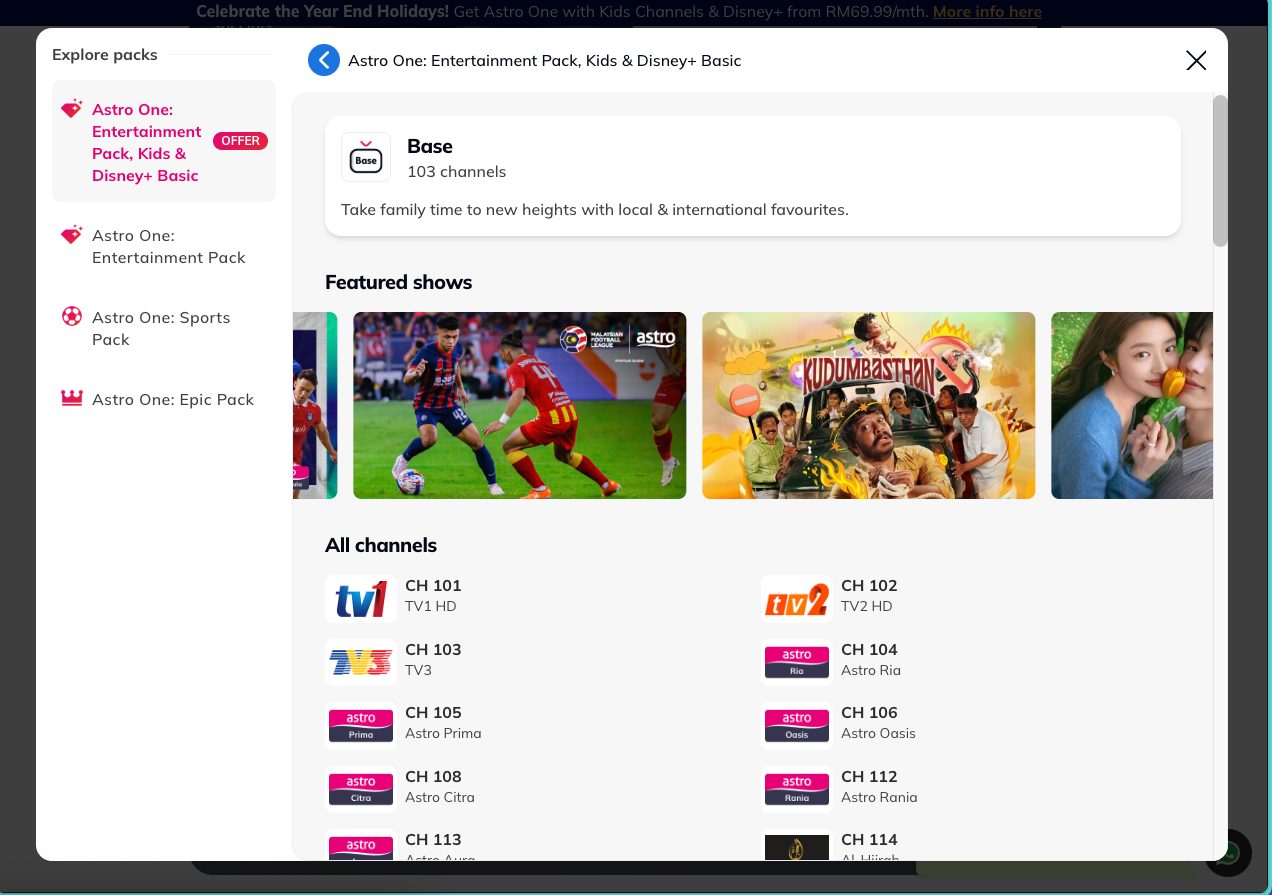The height and width of the screenshot is (895, 1272).
Task: Click the Astro Ria channel logo
Action: pos(796,662)
